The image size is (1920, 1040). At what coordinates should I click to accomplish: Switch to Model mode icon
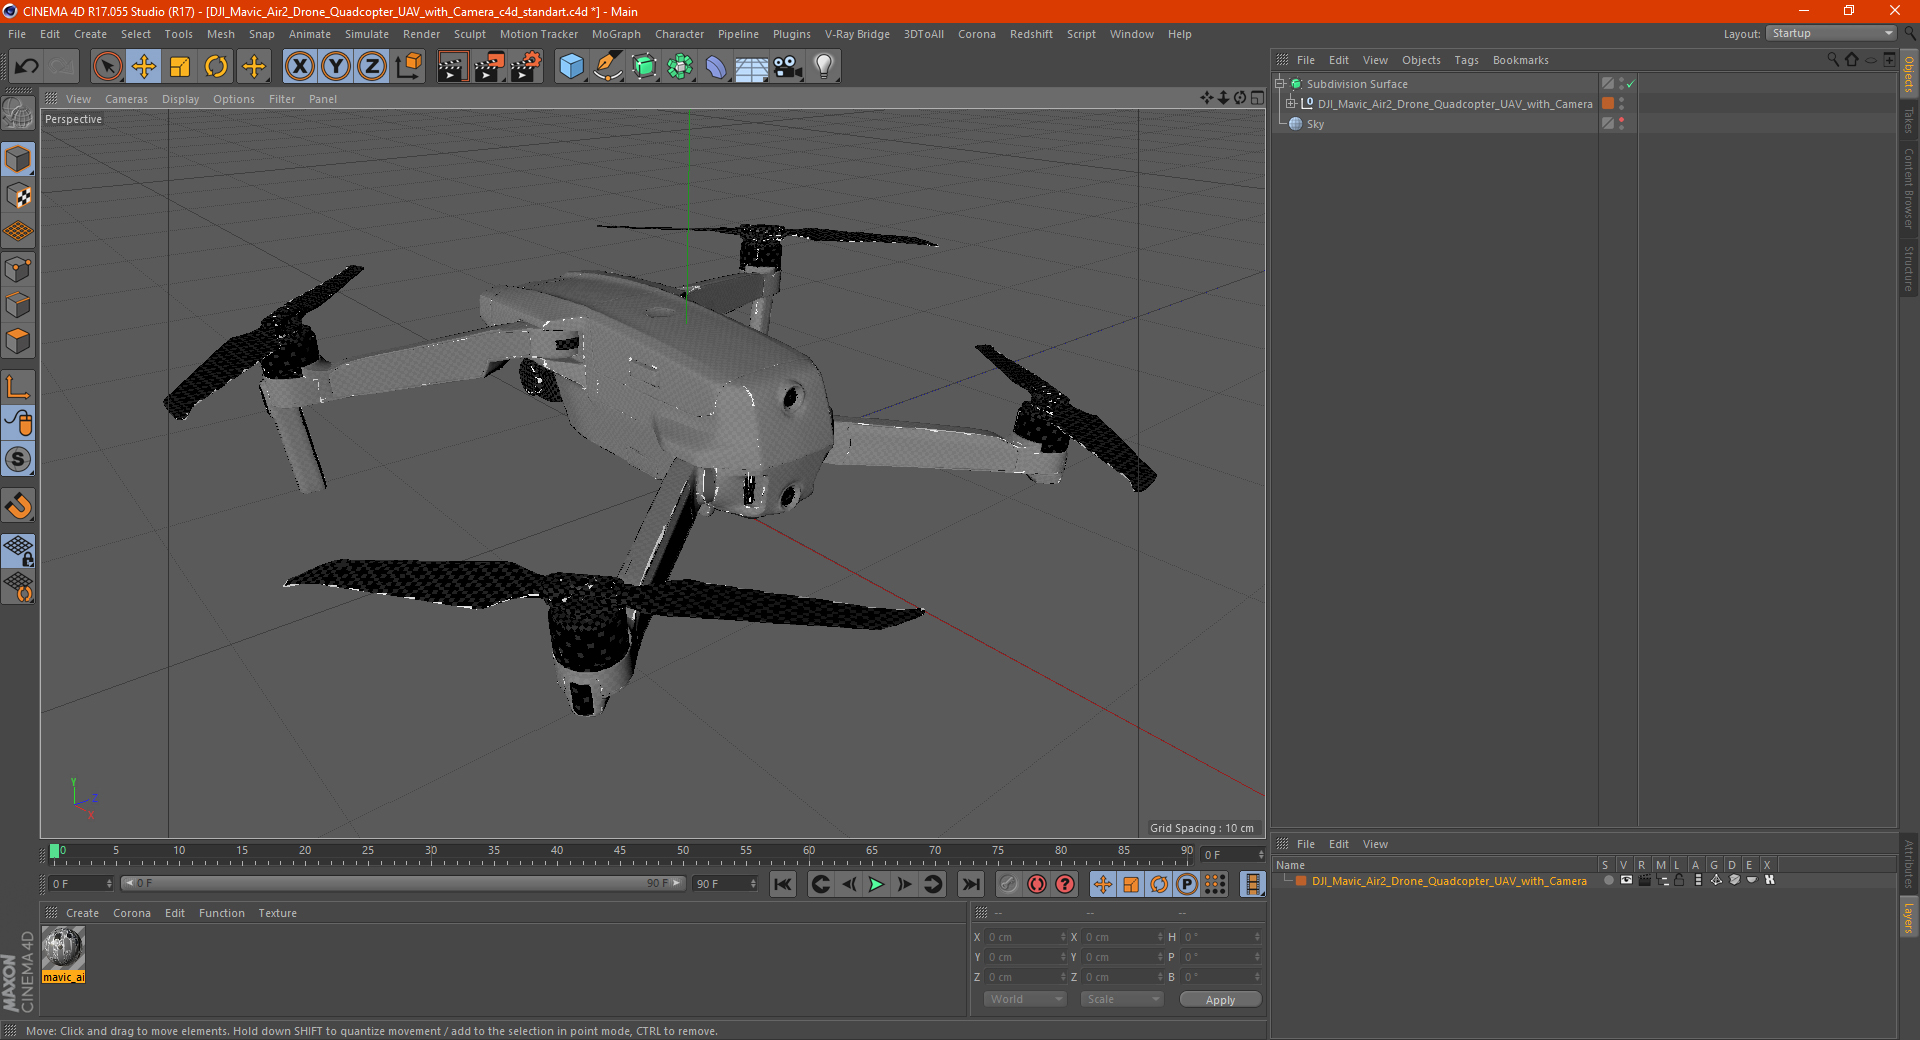click(18, 159)
